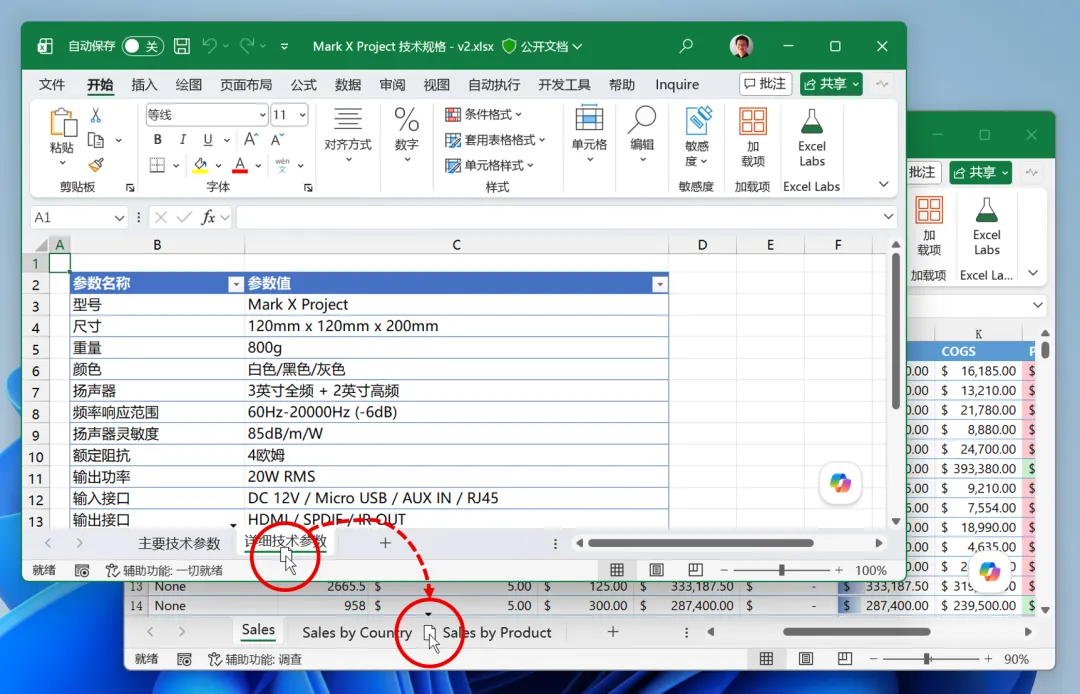Click the Decrease Font Size icon
The image size is (1080, 694).
coord(277,140)
